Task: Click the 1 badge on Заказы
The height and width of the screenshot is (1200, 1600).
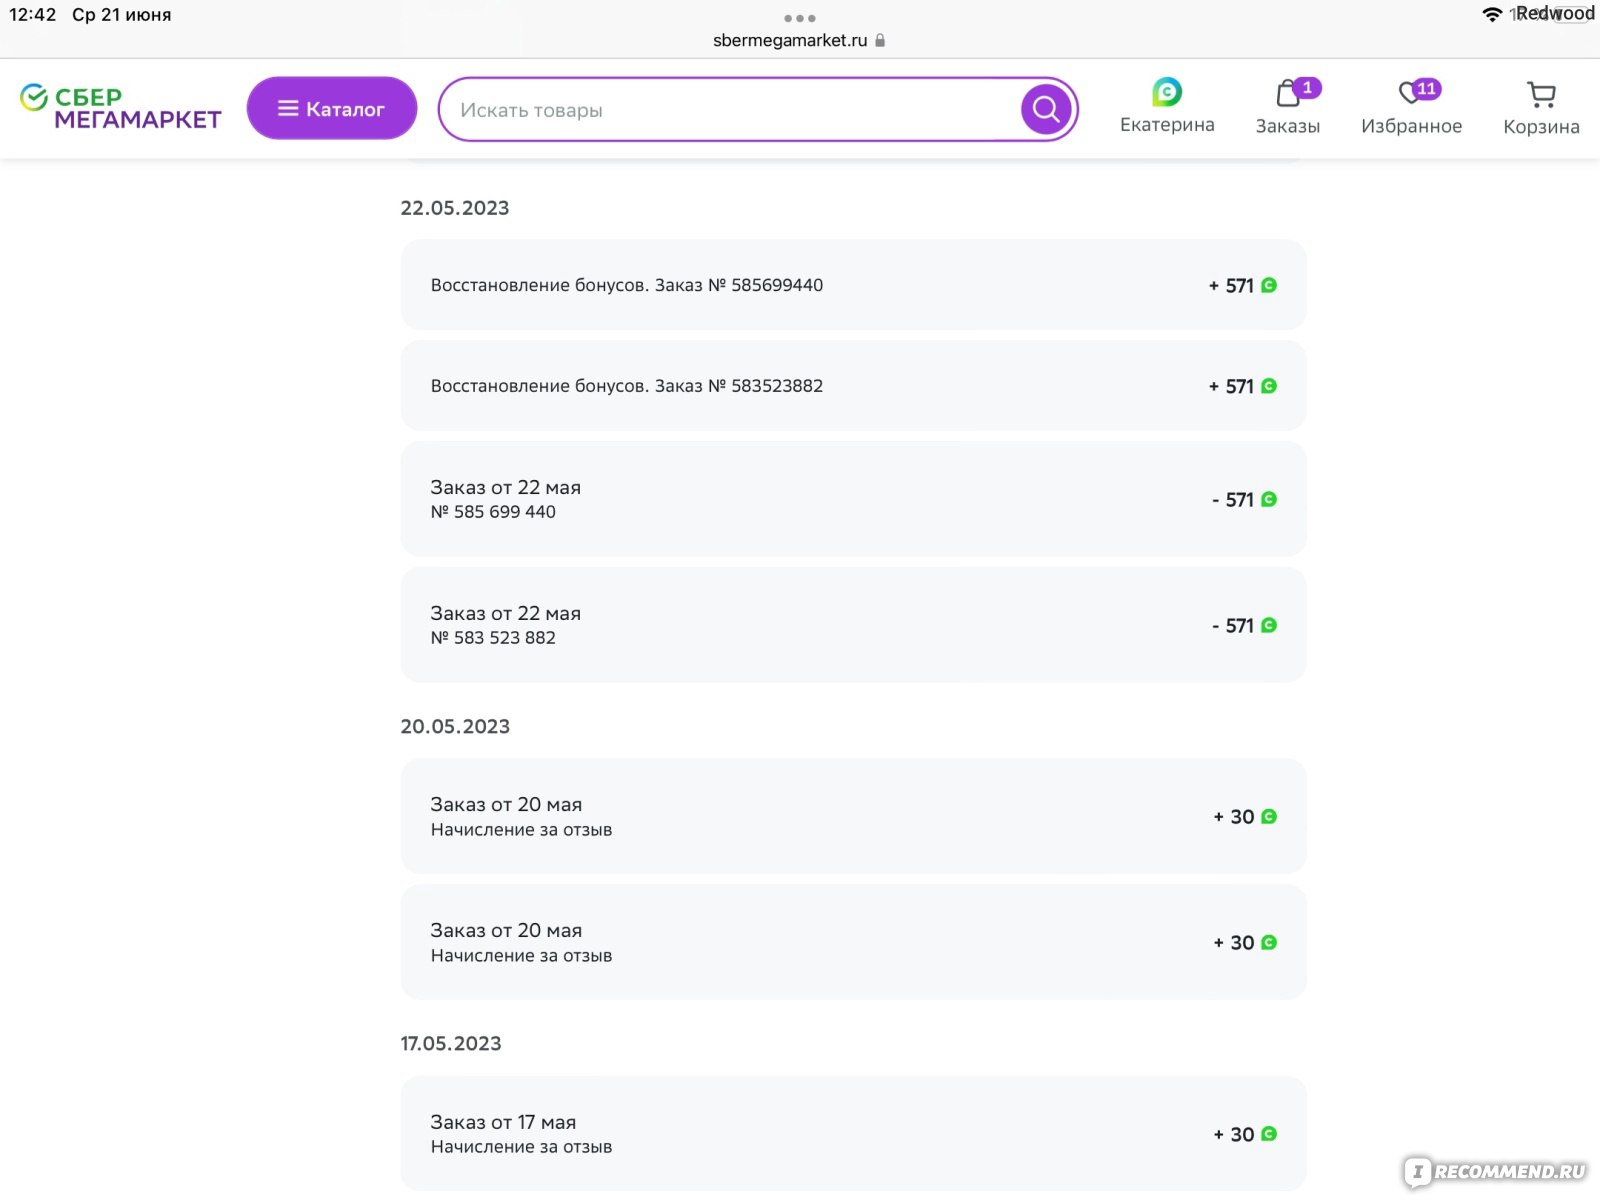Action: pos(1307,88)
